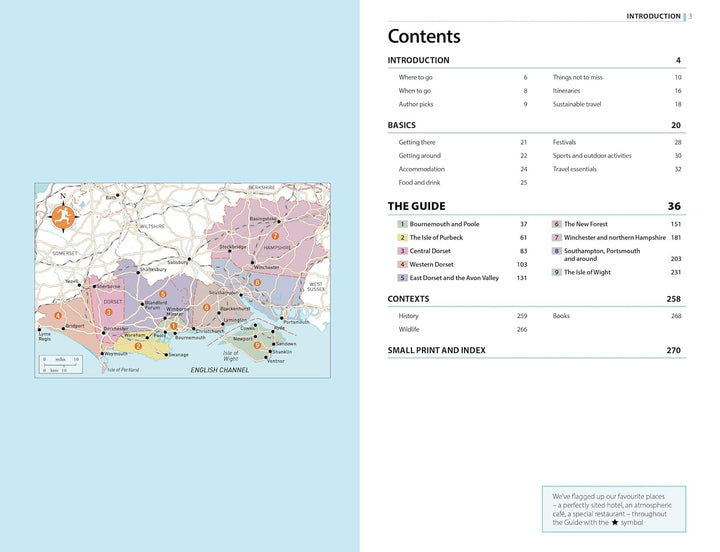The height and width of the screenshot is (552, 720).
Task: Click 'INTRODUCTION' running header at page top
Action: pos(653,16)
